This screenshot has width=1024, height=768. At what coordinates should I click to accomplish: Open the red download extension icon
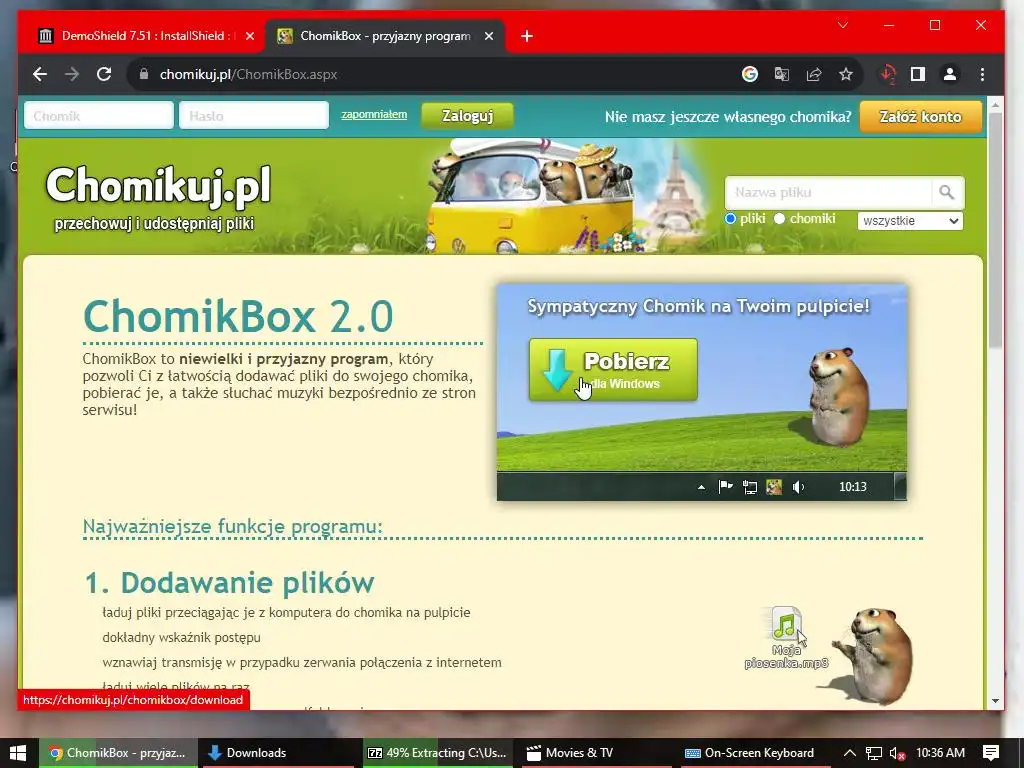click(888, 74)
